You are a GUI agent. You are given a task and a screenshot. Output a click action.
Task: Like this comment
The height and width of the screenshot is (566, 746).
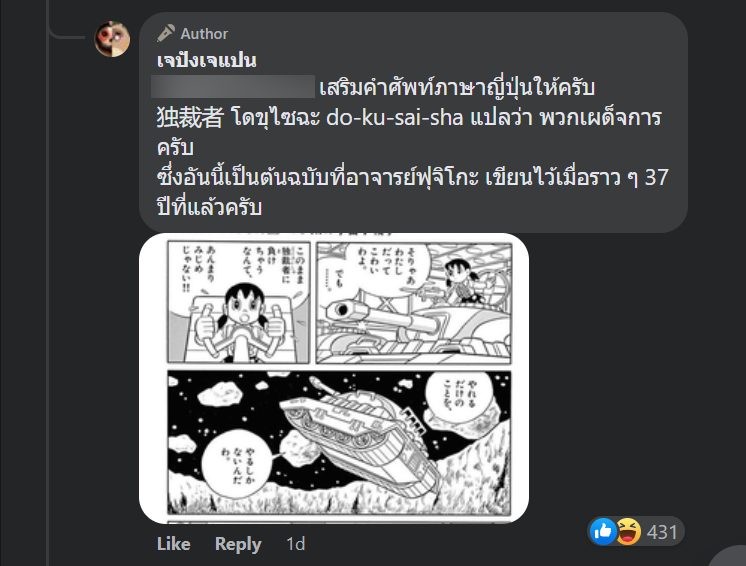point(174,544)
